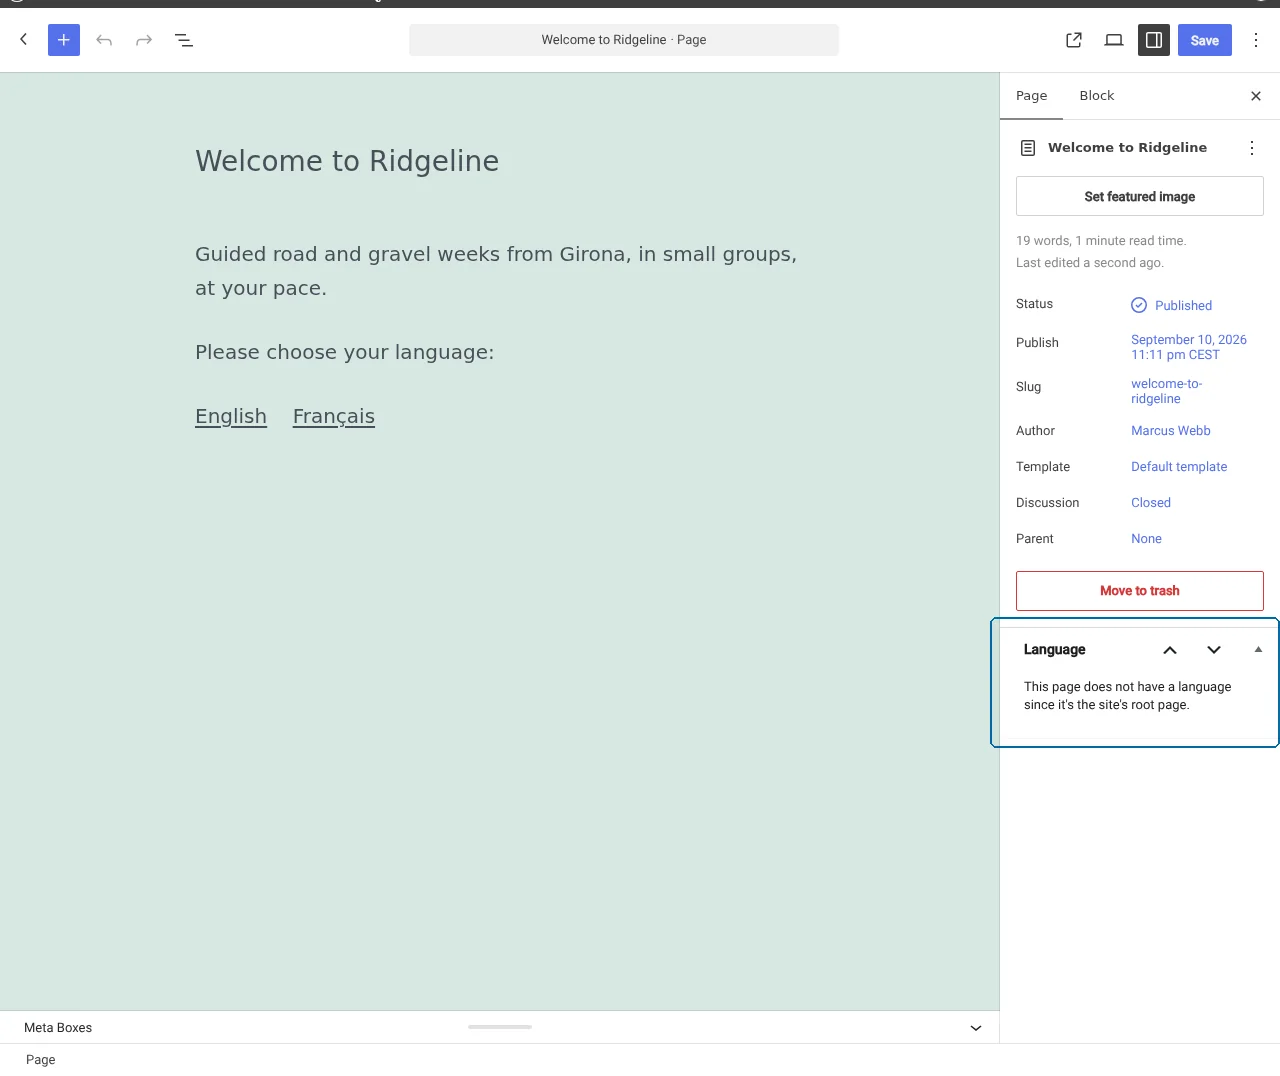Click the Page breadcrumb in footer
The height and width of the screenshot is (1076, 1280).
41,1060
